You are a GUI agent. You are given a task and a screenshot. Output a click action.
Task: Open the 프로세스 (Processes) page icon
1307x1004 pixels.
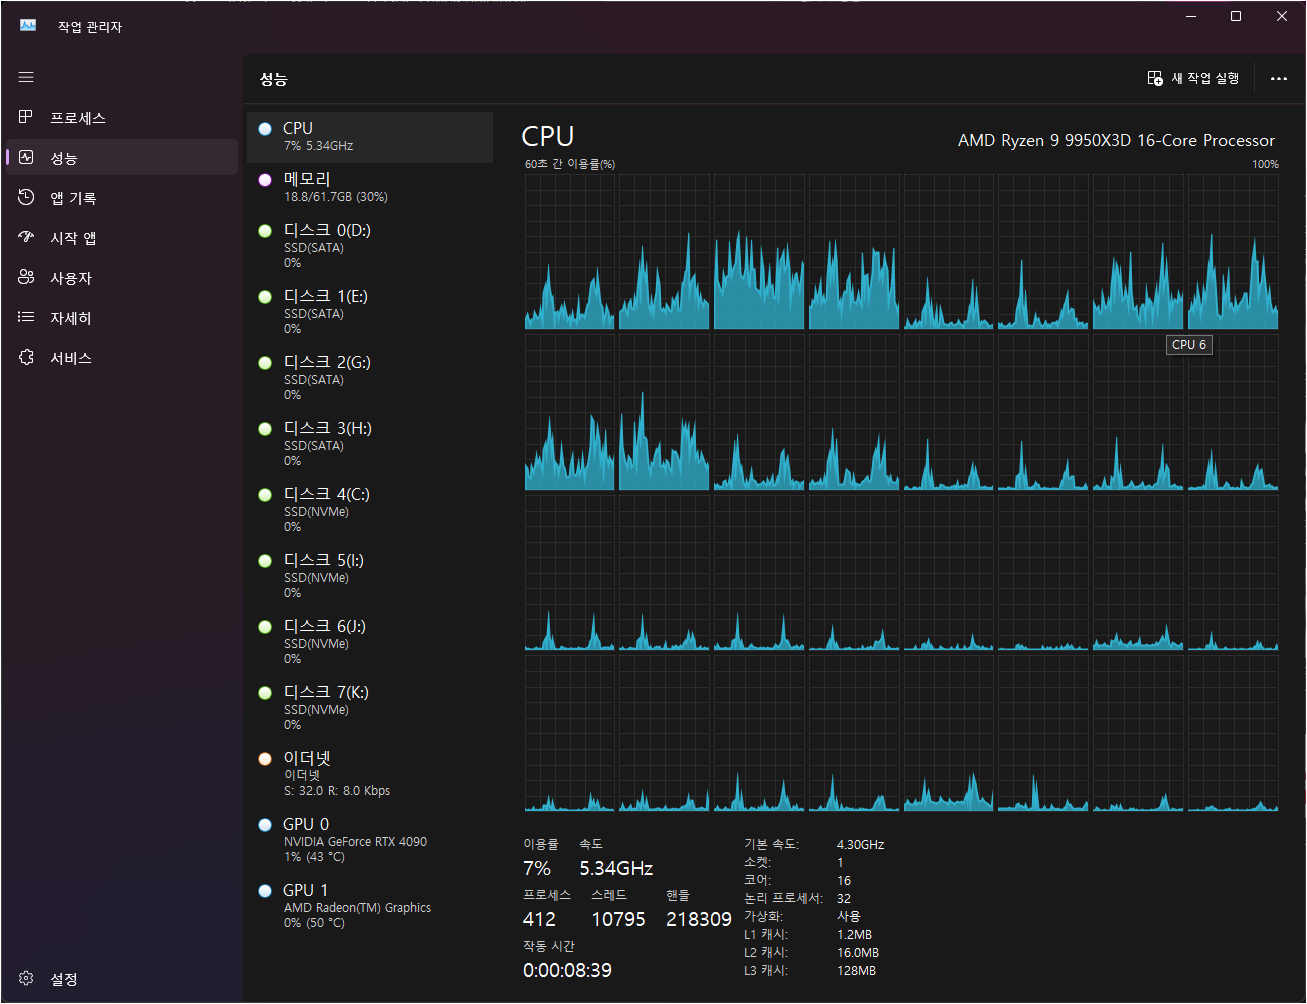pos(26,118)
